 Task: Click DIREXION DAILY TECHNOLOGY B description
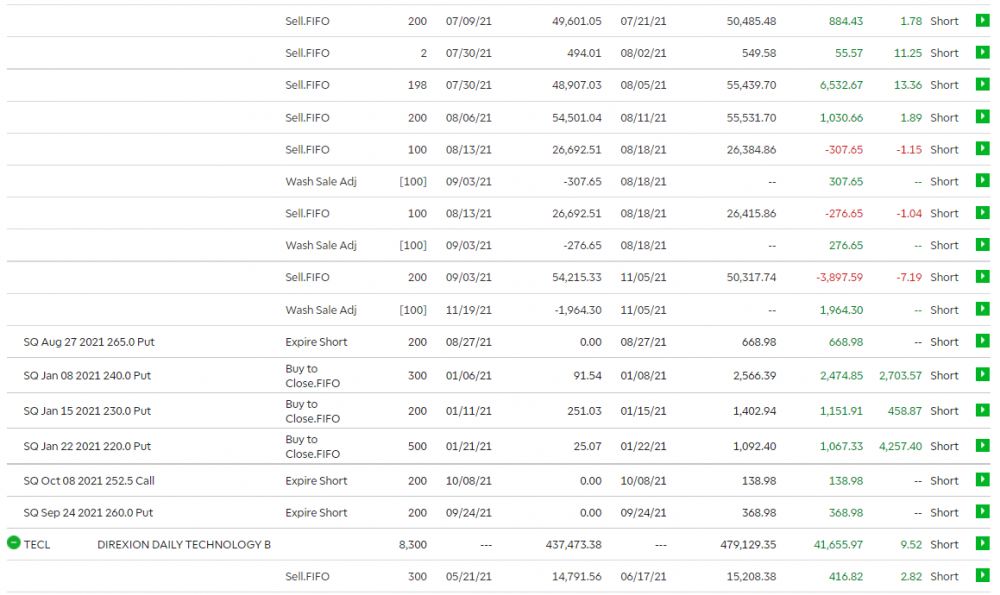[x=184, y=545]
